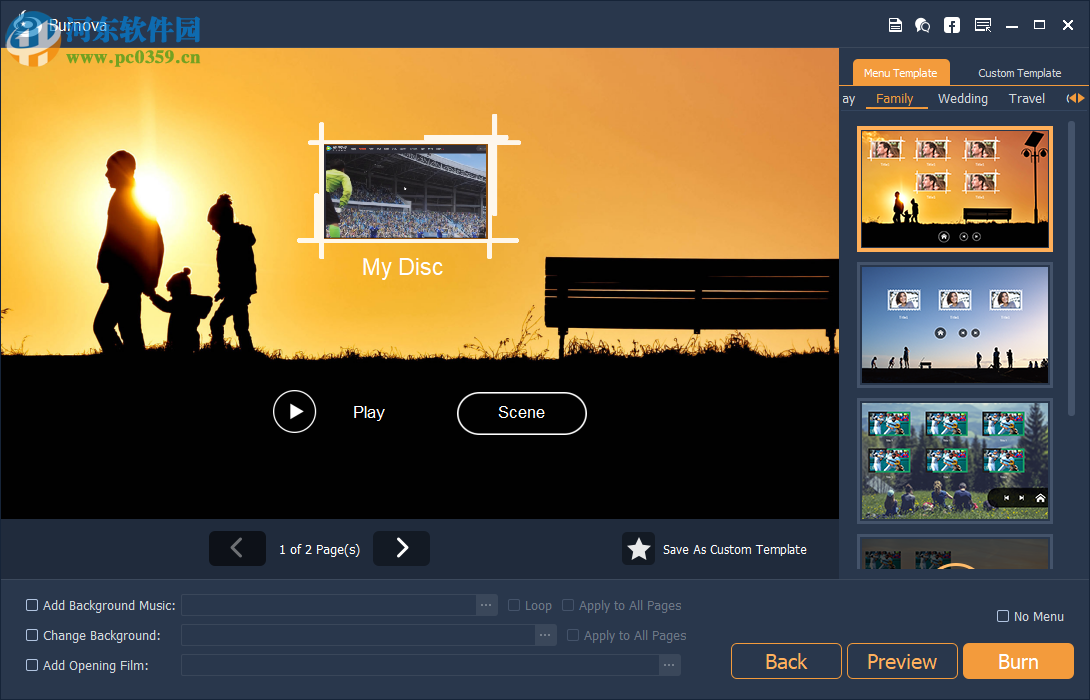
Task: Click the change background path field
Action: (358, 635)
